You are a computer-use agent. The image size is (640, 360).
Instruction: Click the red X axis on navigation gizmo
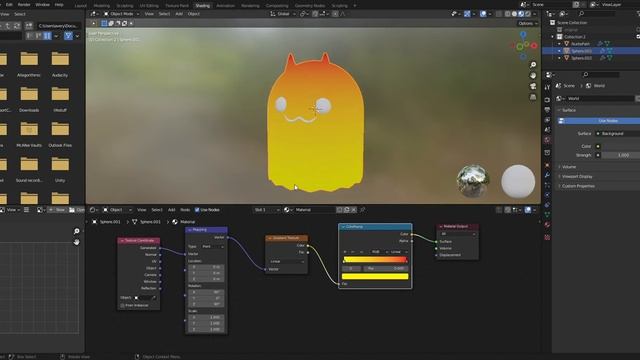[x=534, y=46]
